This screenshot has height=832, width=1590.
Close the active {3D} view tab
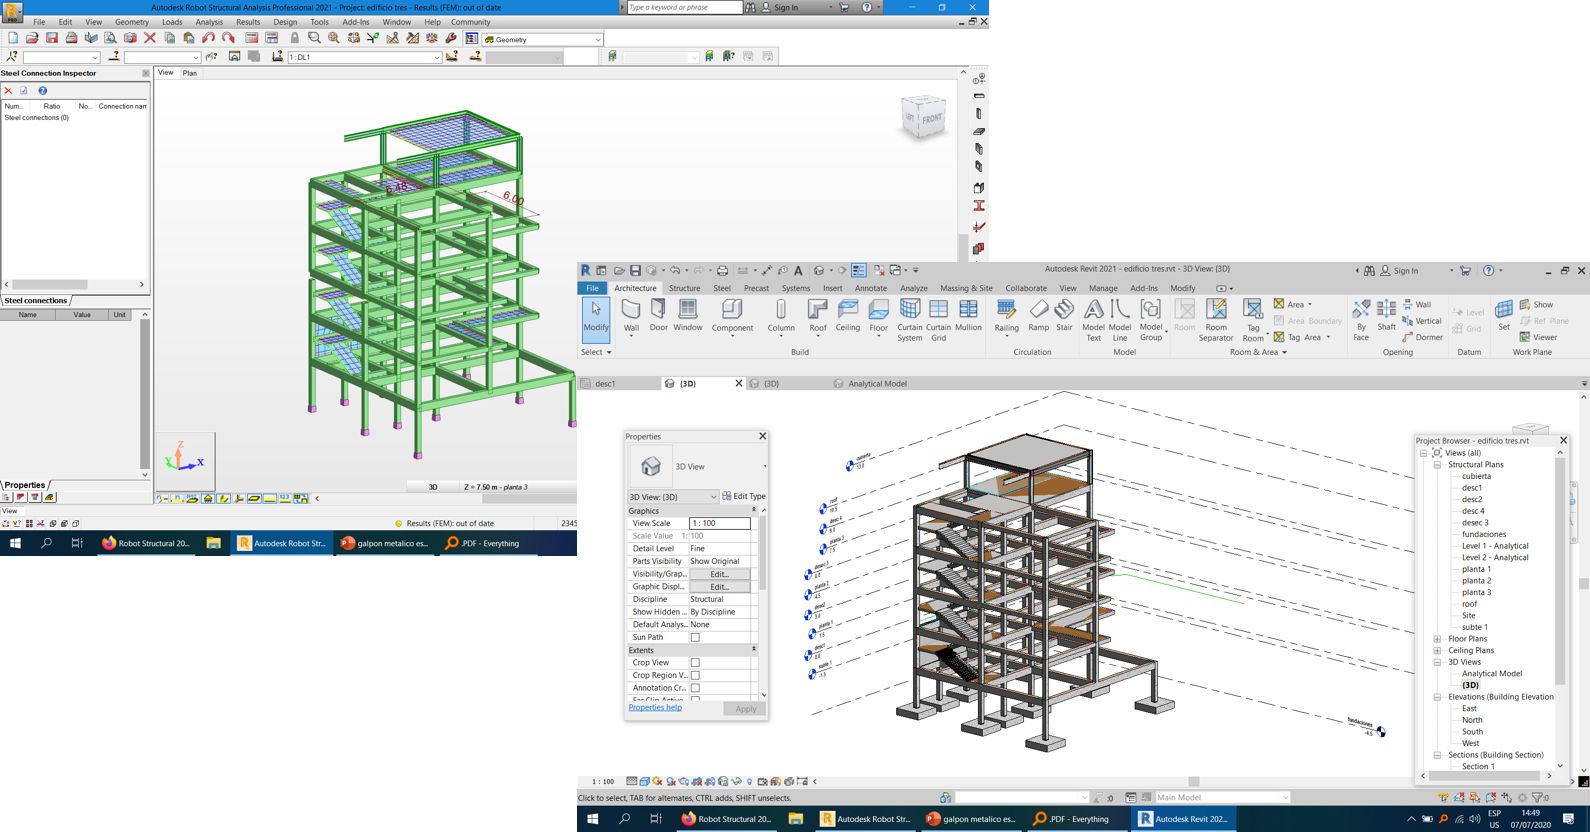tap(739, 383)
